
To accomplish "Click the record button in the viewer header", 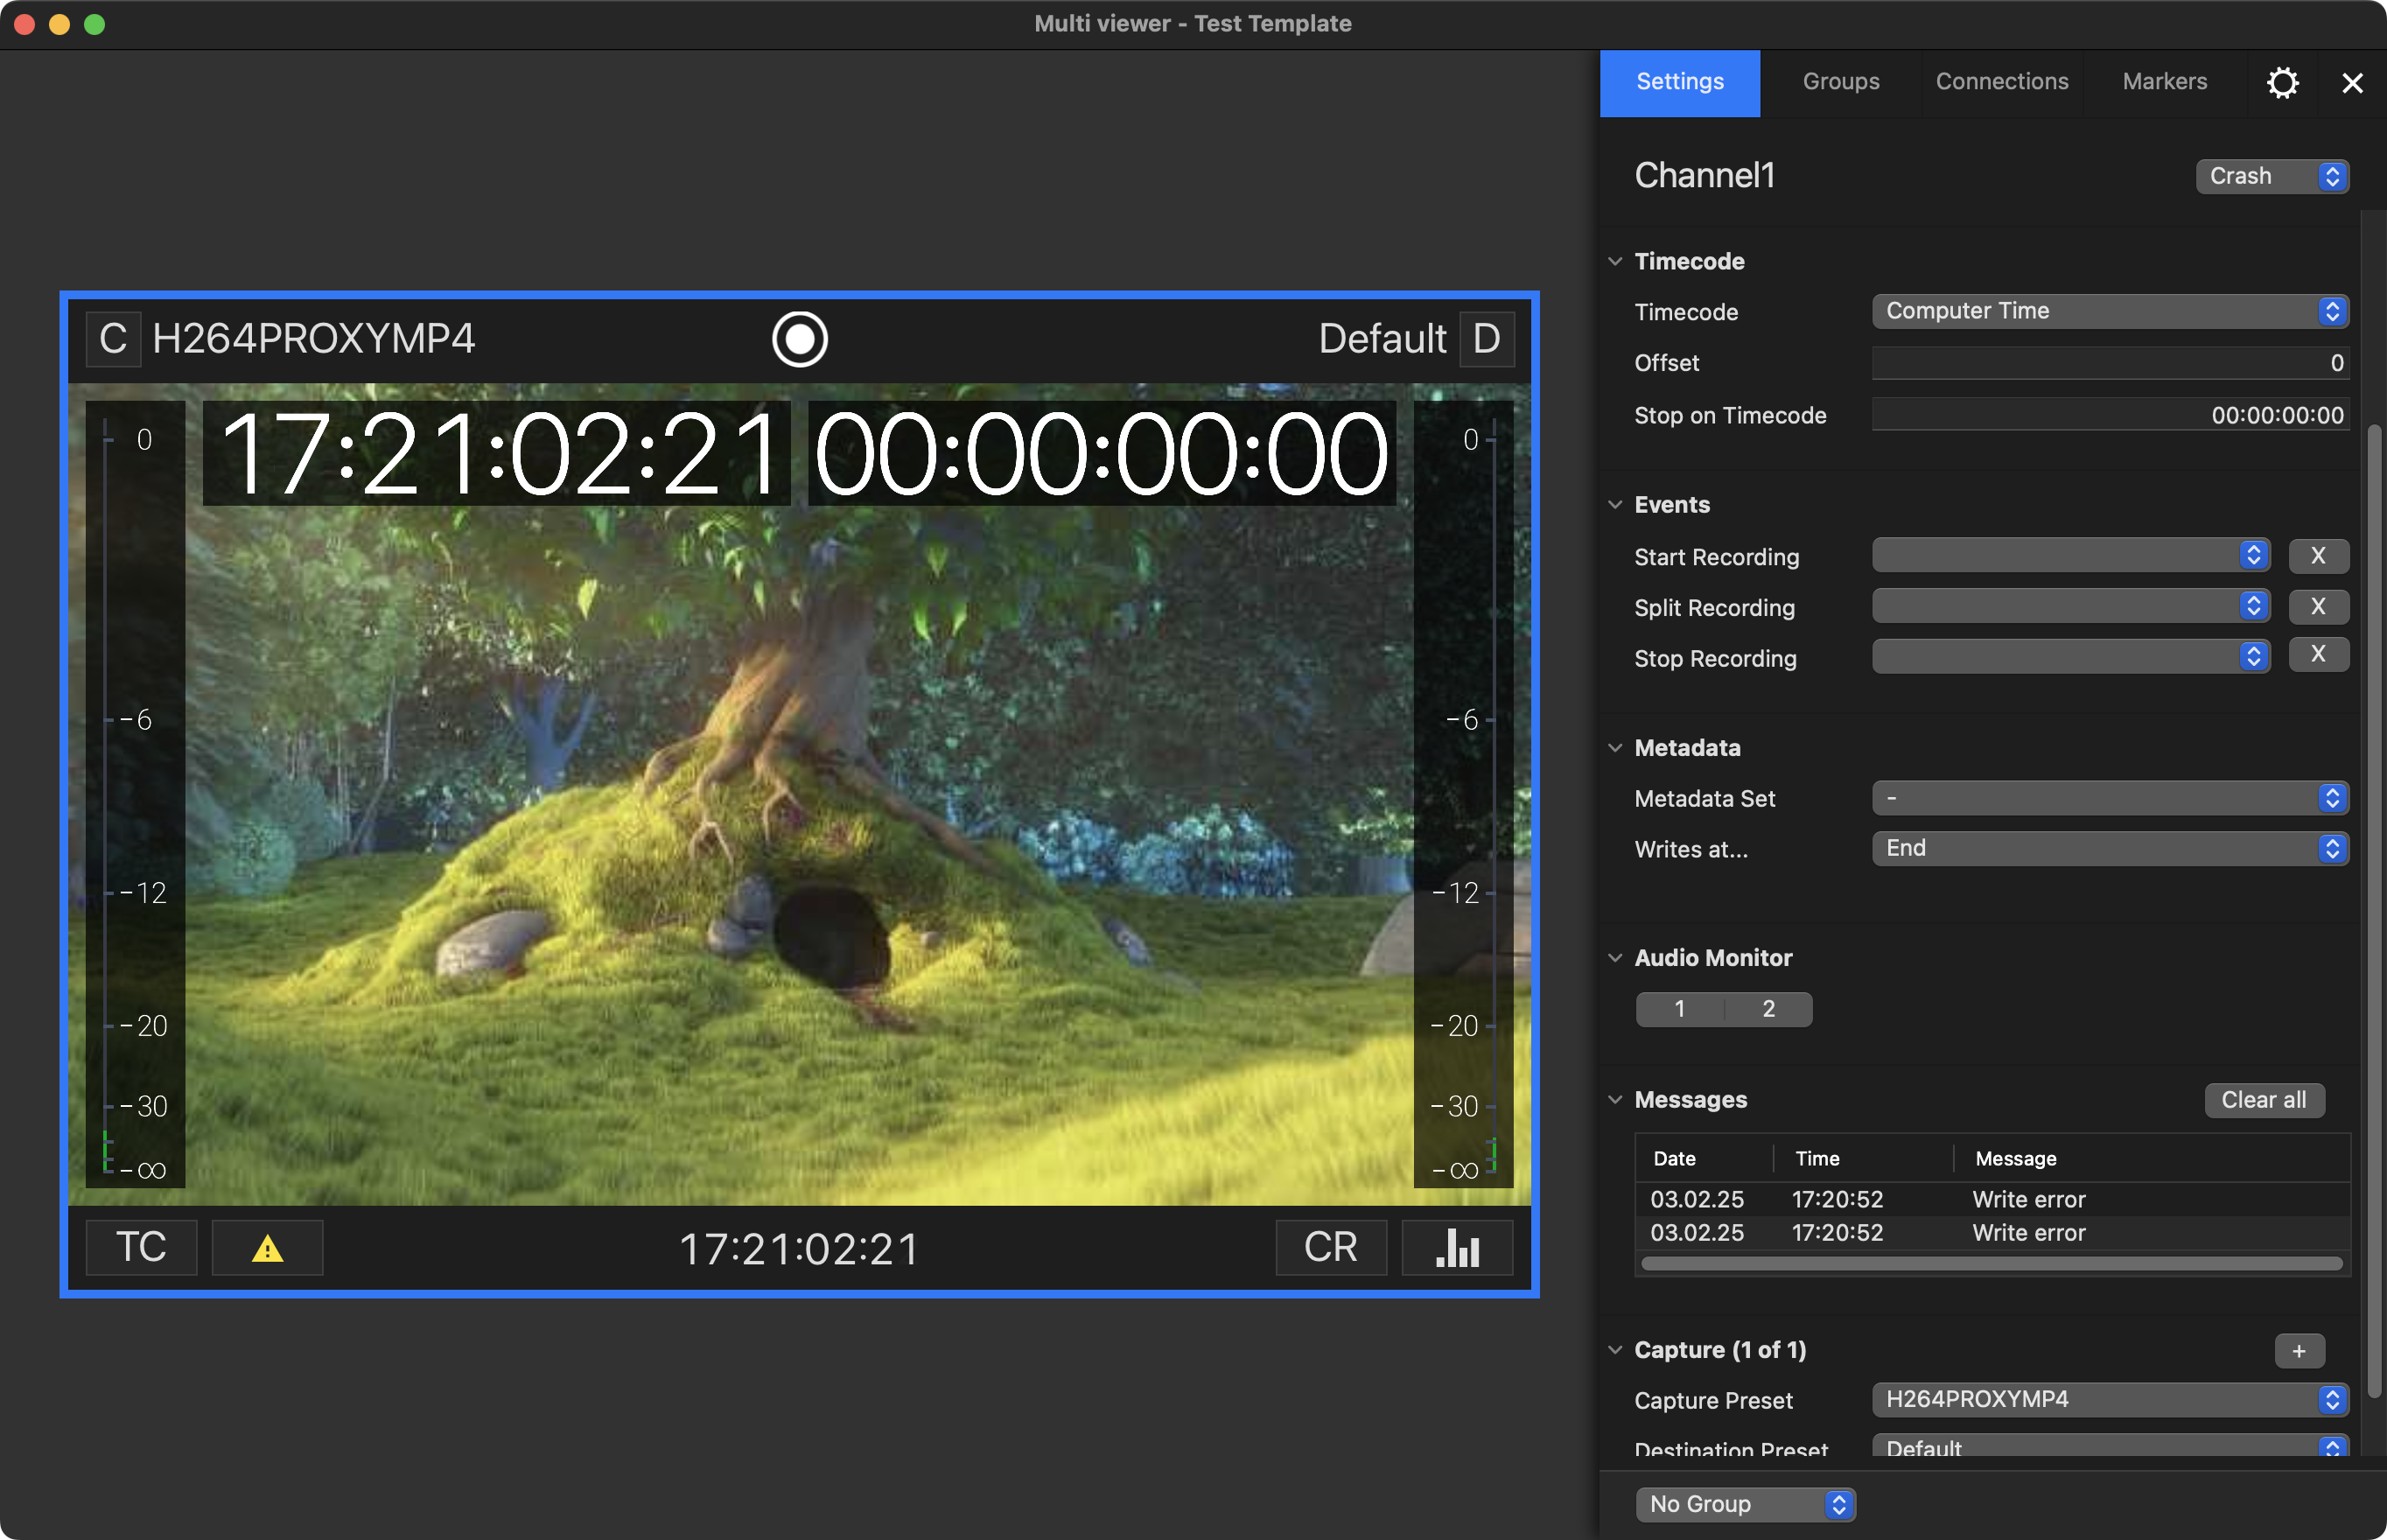I will [799, 339].
